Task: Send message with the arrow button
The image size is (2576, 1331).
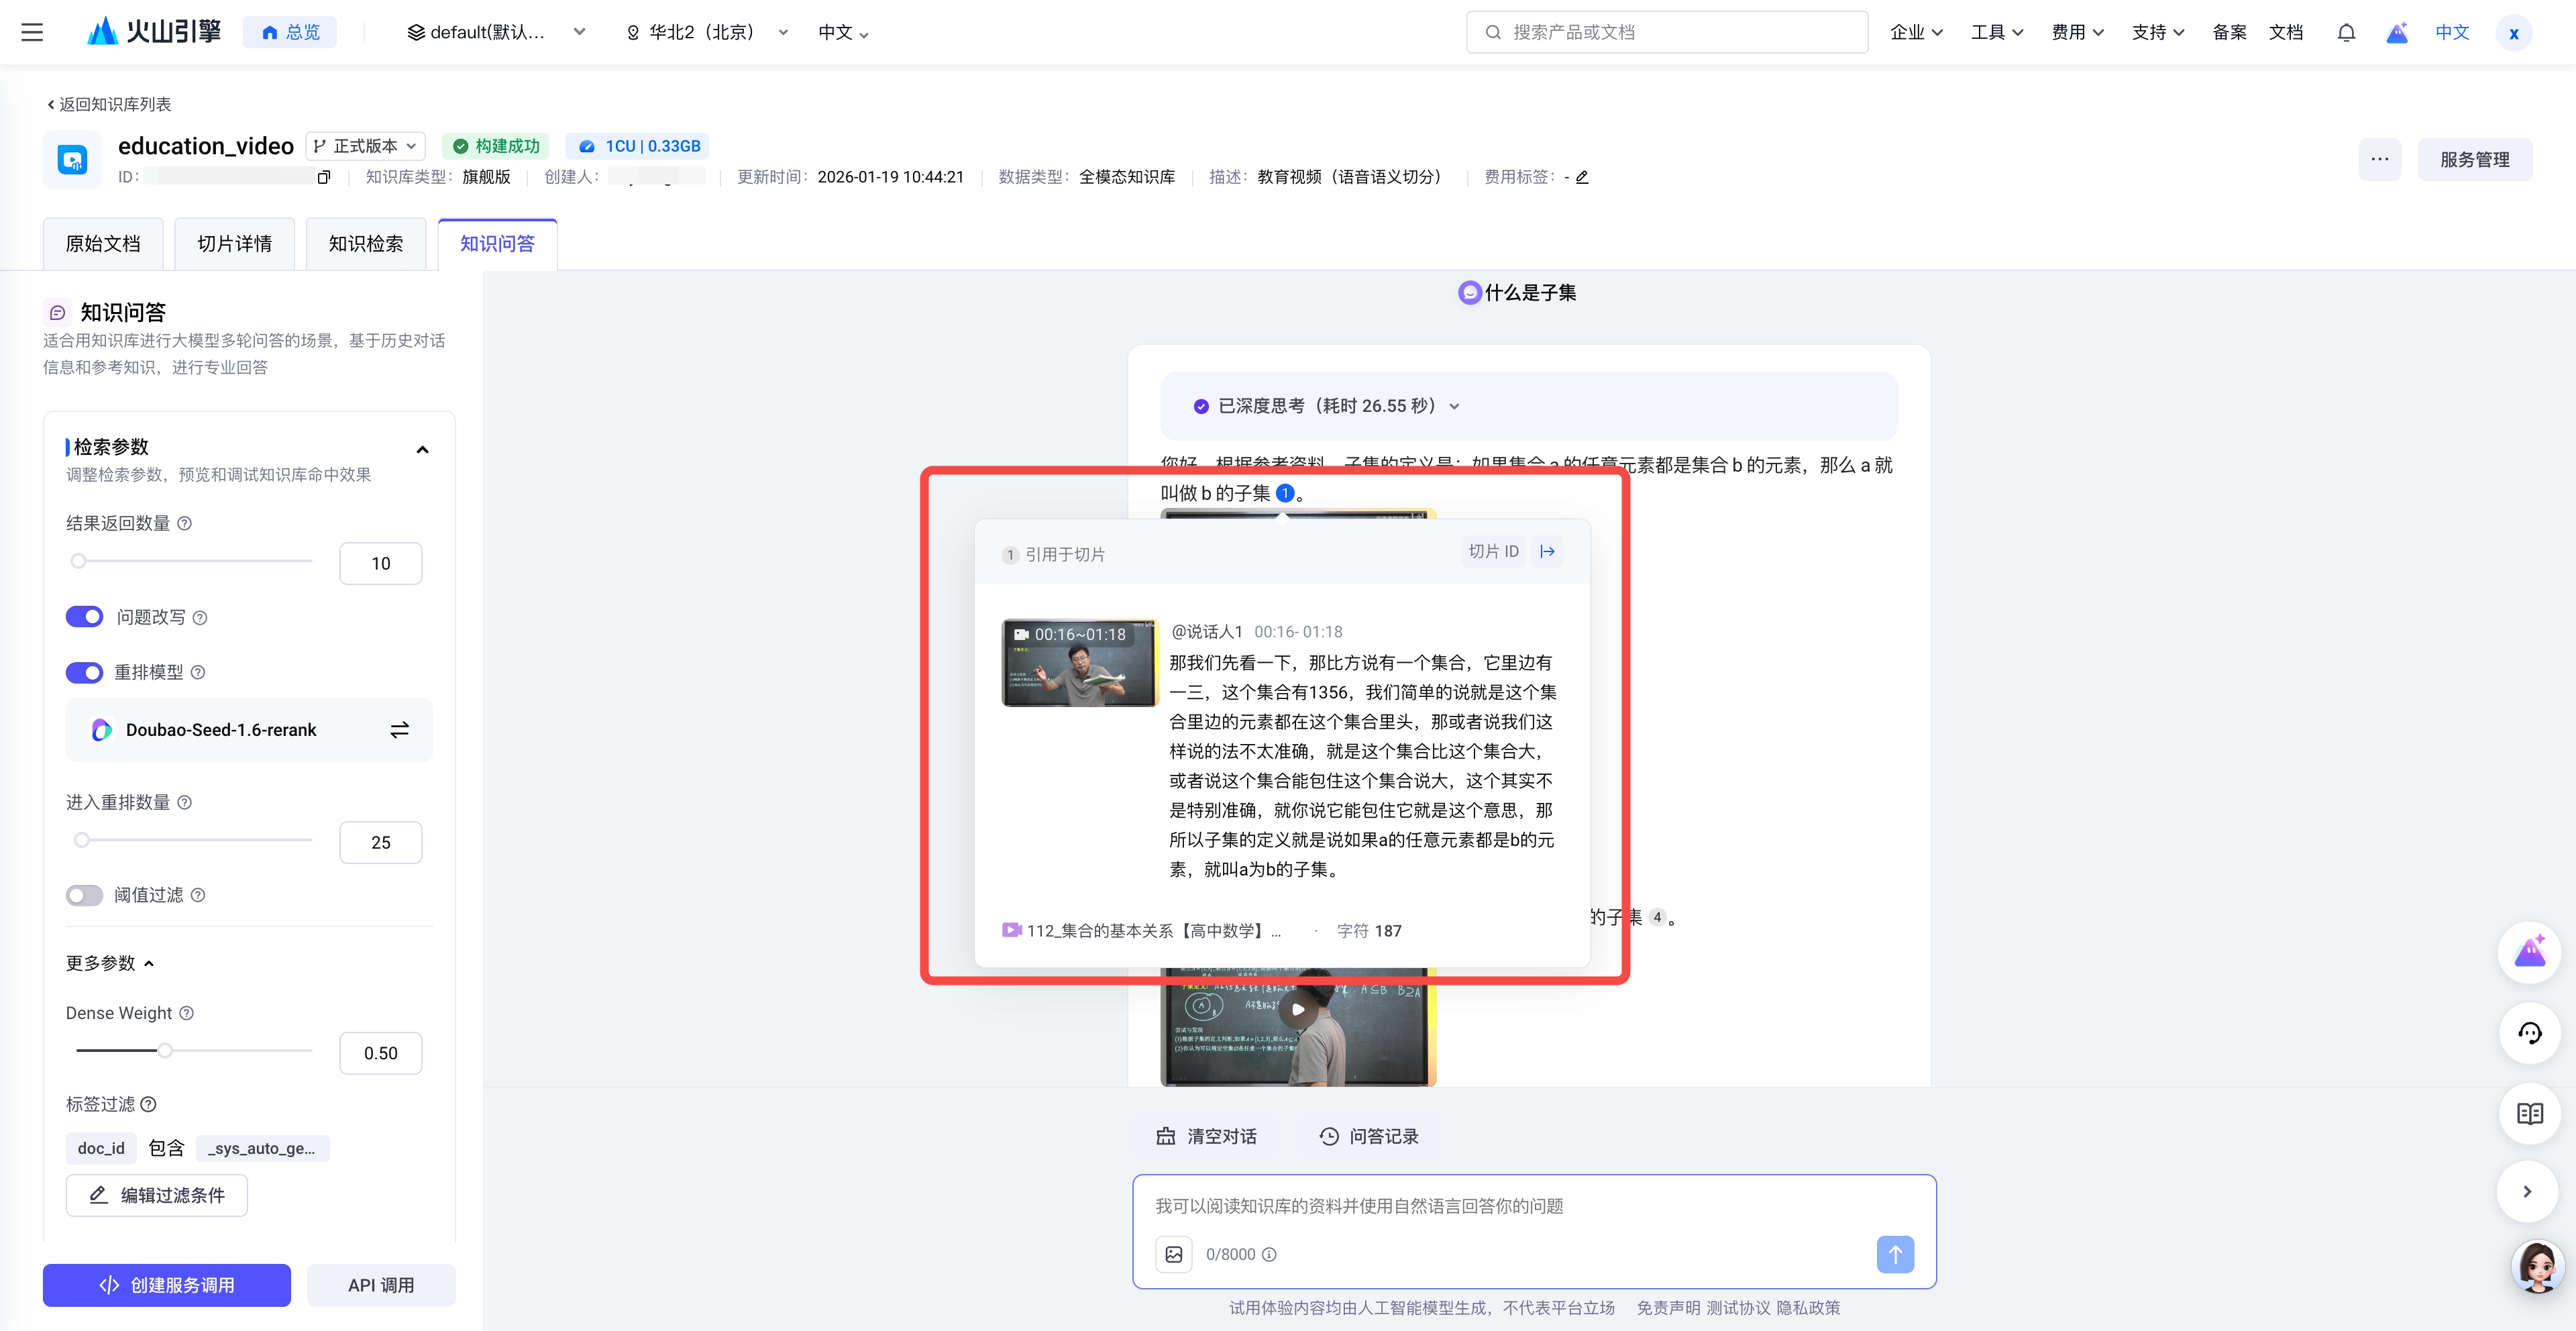Action: coord(1895,1254)
